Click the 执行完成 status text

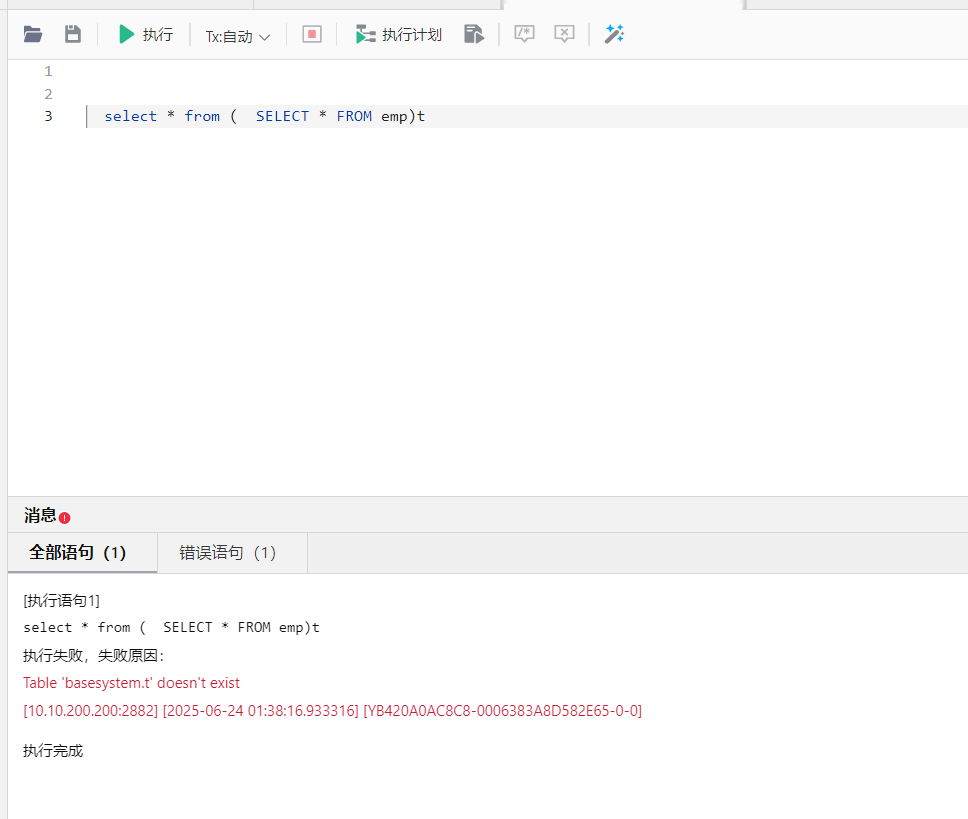(53, 750)
